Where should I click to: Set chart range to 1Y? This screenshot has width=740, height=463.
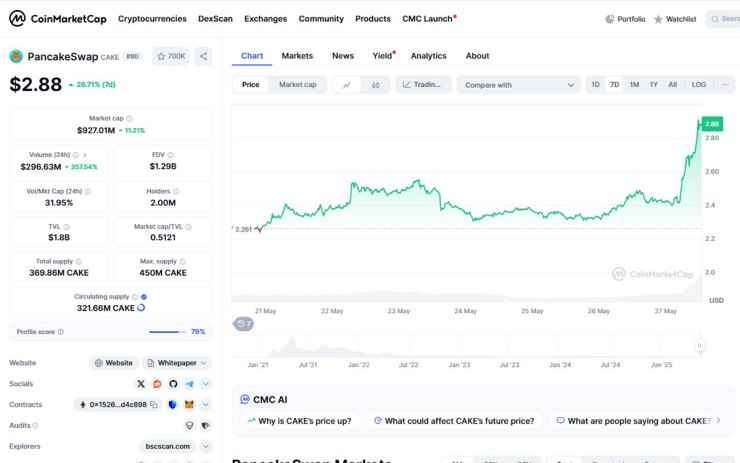click(654, 84)
